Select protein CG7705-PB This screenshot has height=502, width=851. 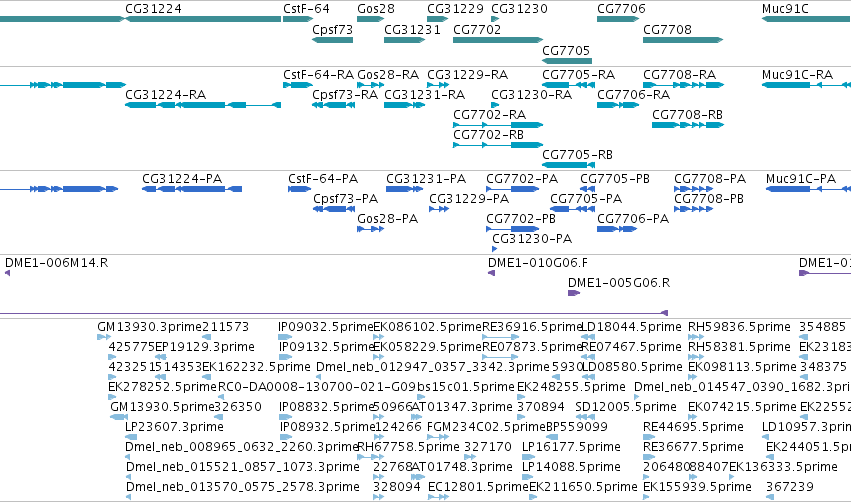[x=614, y=179]
